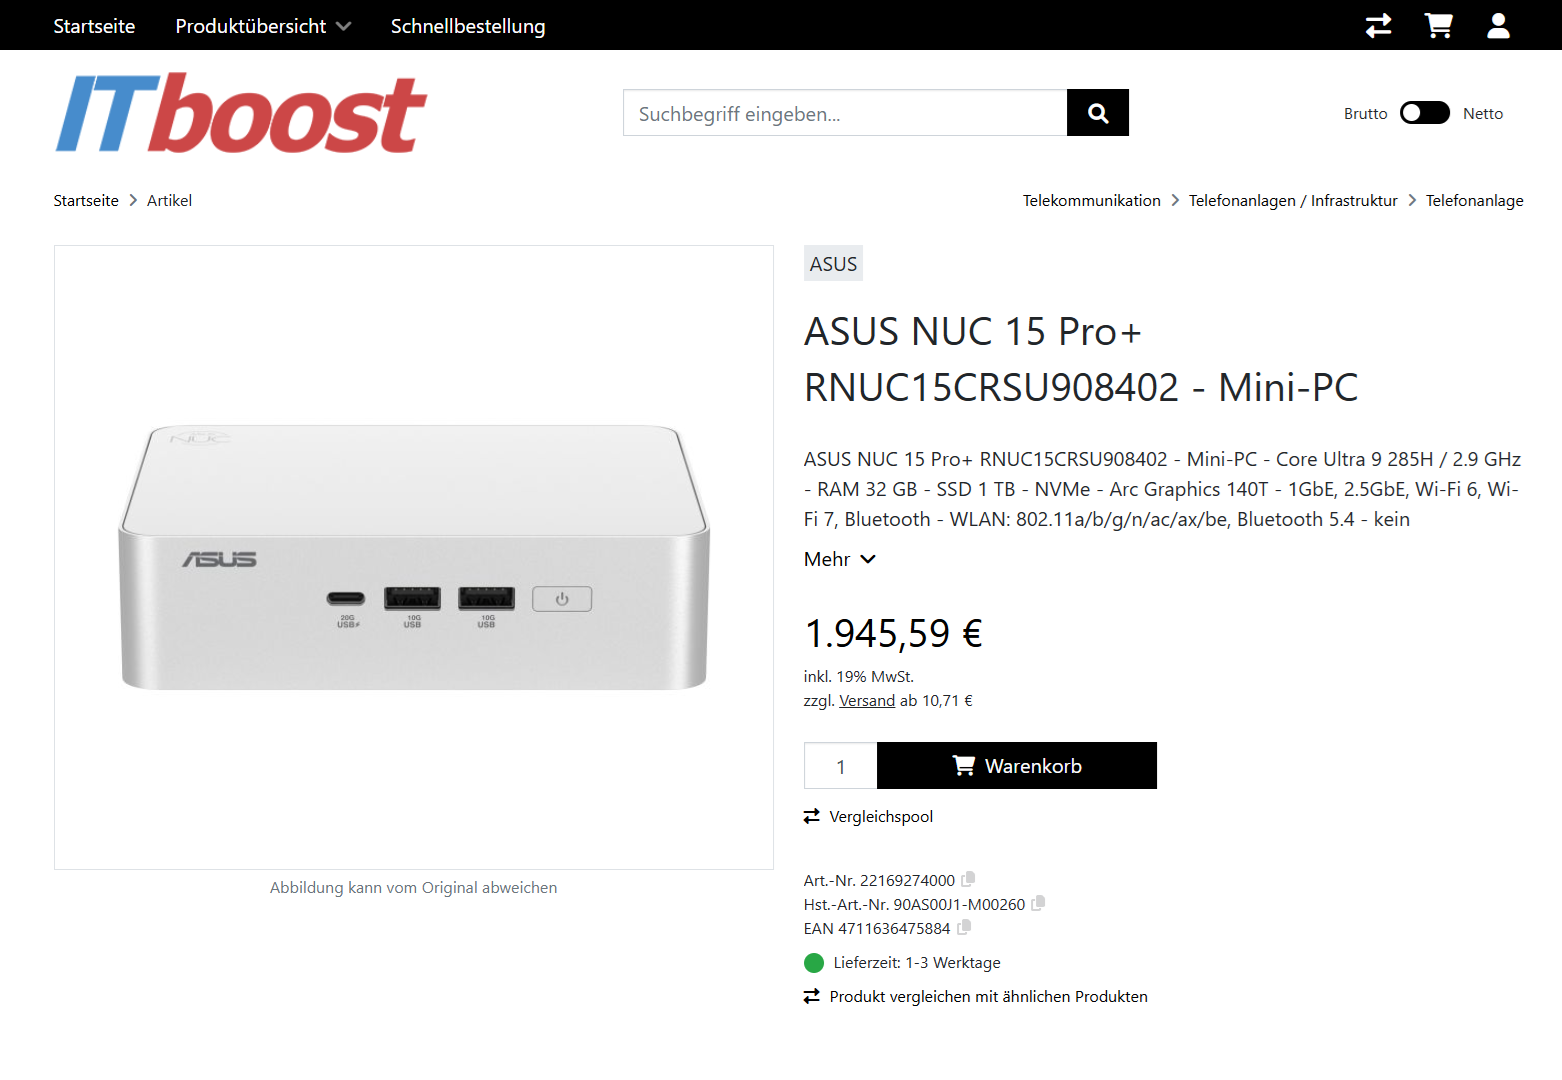Image resolution: width=1562 pixels, height=1080 pixels.
Task: Add product to the Vergleichspool
Action: coord(868,817)
